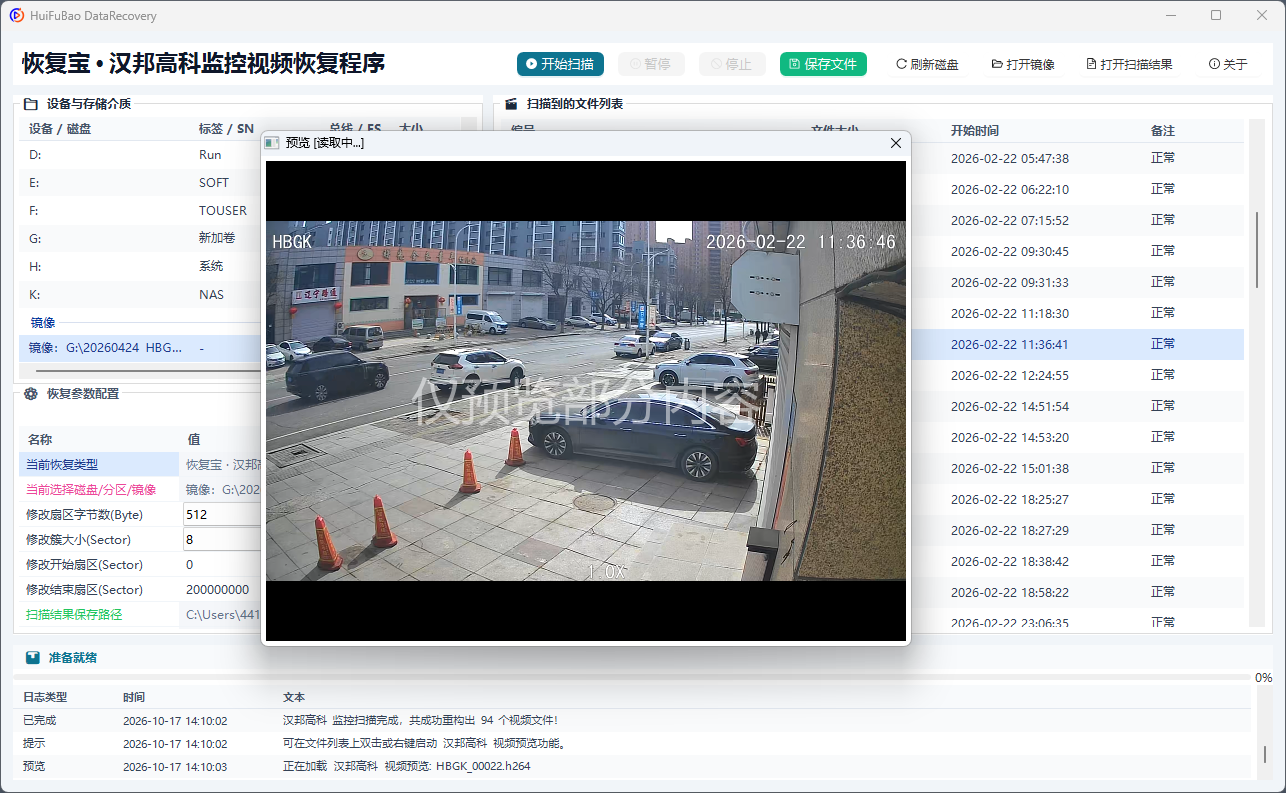
Task: Click the video preview image
Action: (585, 400)
